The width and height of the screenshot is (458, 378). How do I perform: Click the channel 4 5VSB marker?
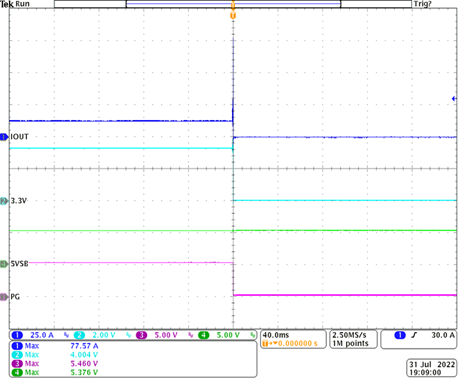(4, 264)
